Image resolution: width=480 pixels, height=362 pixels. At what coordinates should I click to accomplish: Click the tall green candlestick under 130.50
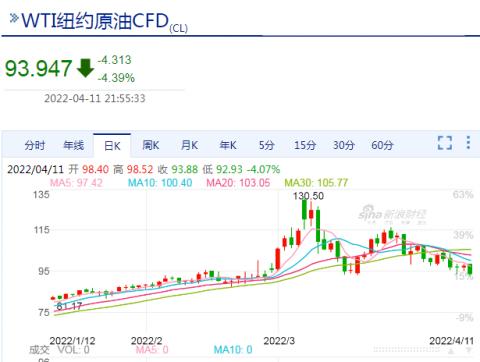[304, 211]
